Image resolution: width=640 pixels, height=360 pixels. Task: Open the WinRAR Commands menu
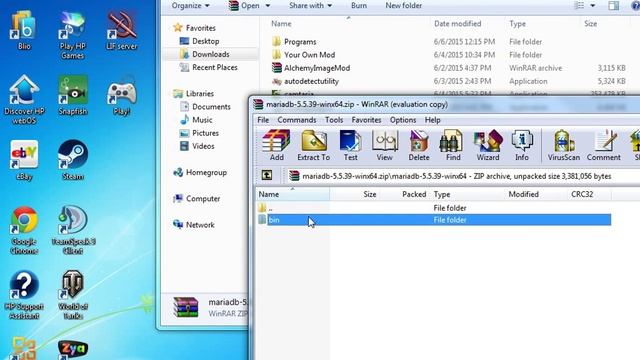[x=297, y=120]
